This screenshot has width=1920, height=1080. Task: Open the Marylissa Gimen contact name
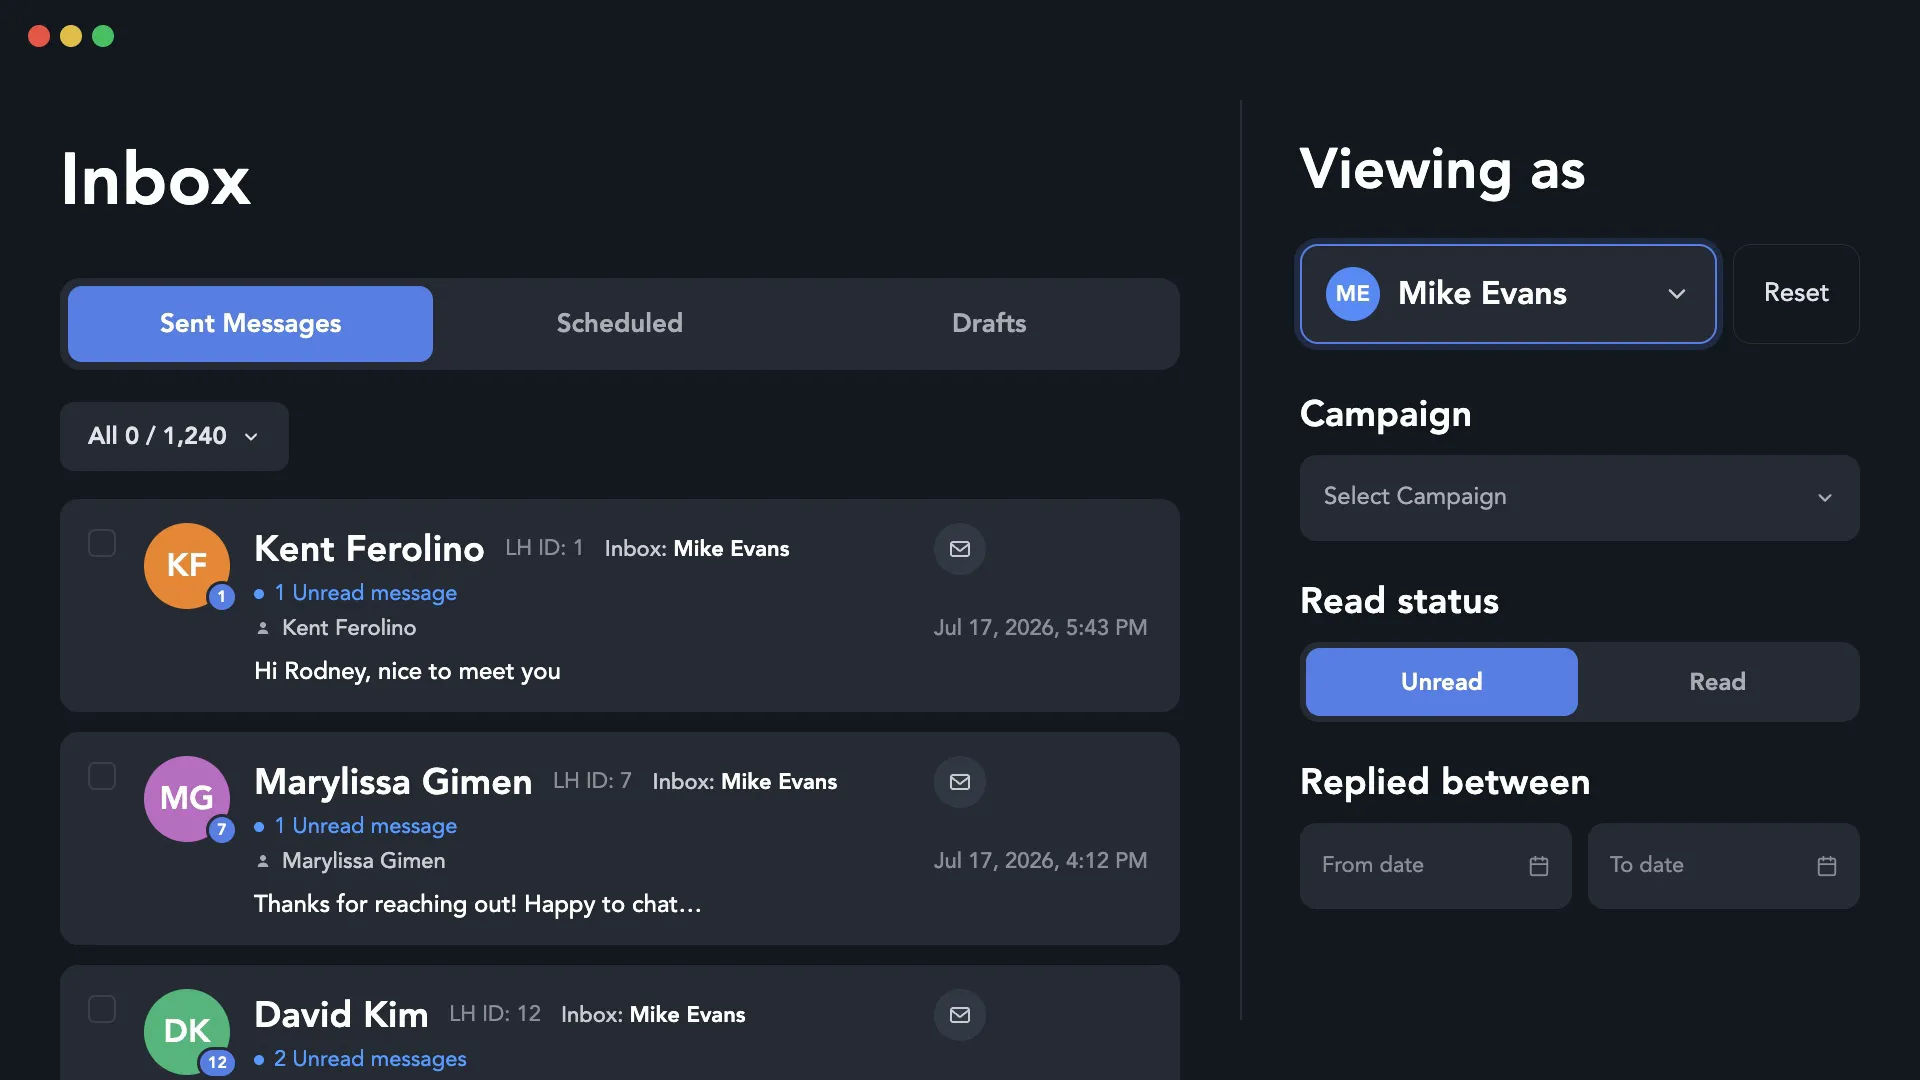tap(393, 782)
